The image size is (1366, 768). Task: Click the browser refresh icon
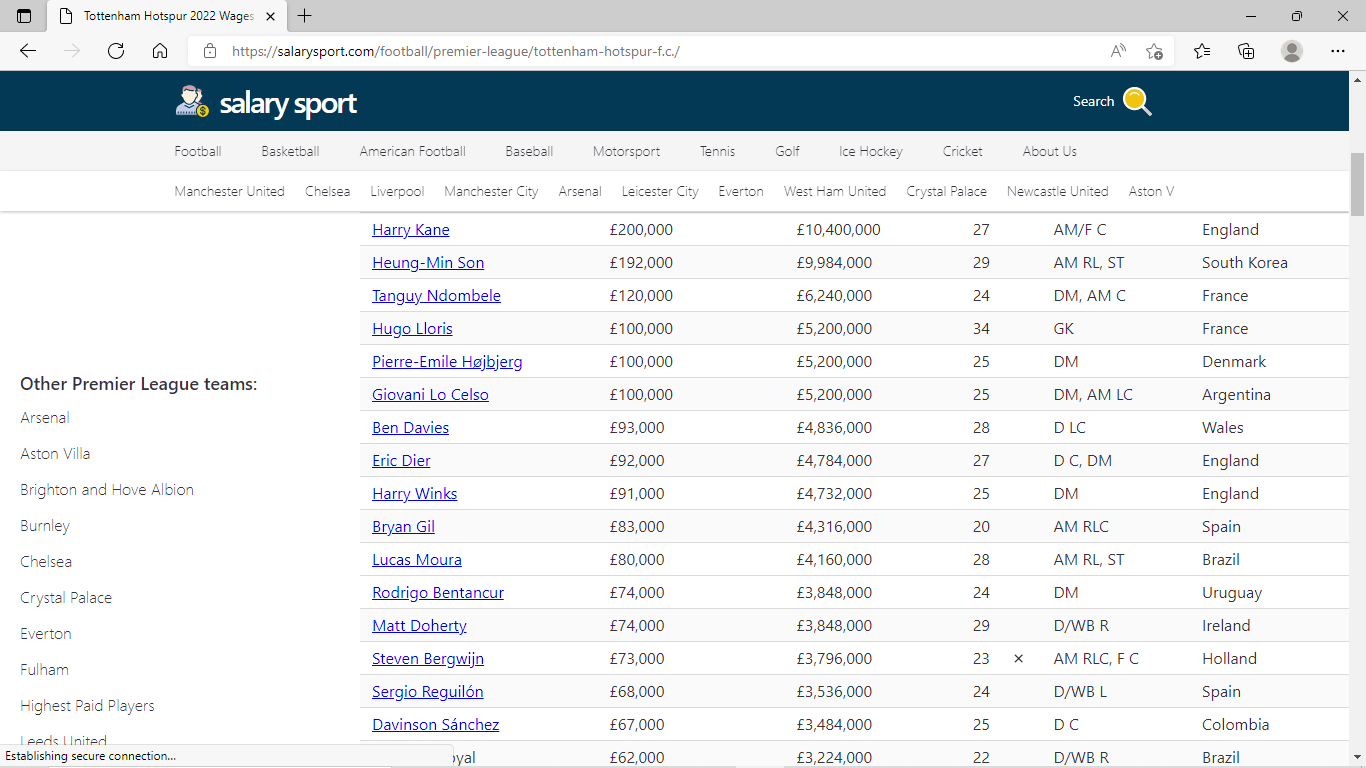[116, 51]
